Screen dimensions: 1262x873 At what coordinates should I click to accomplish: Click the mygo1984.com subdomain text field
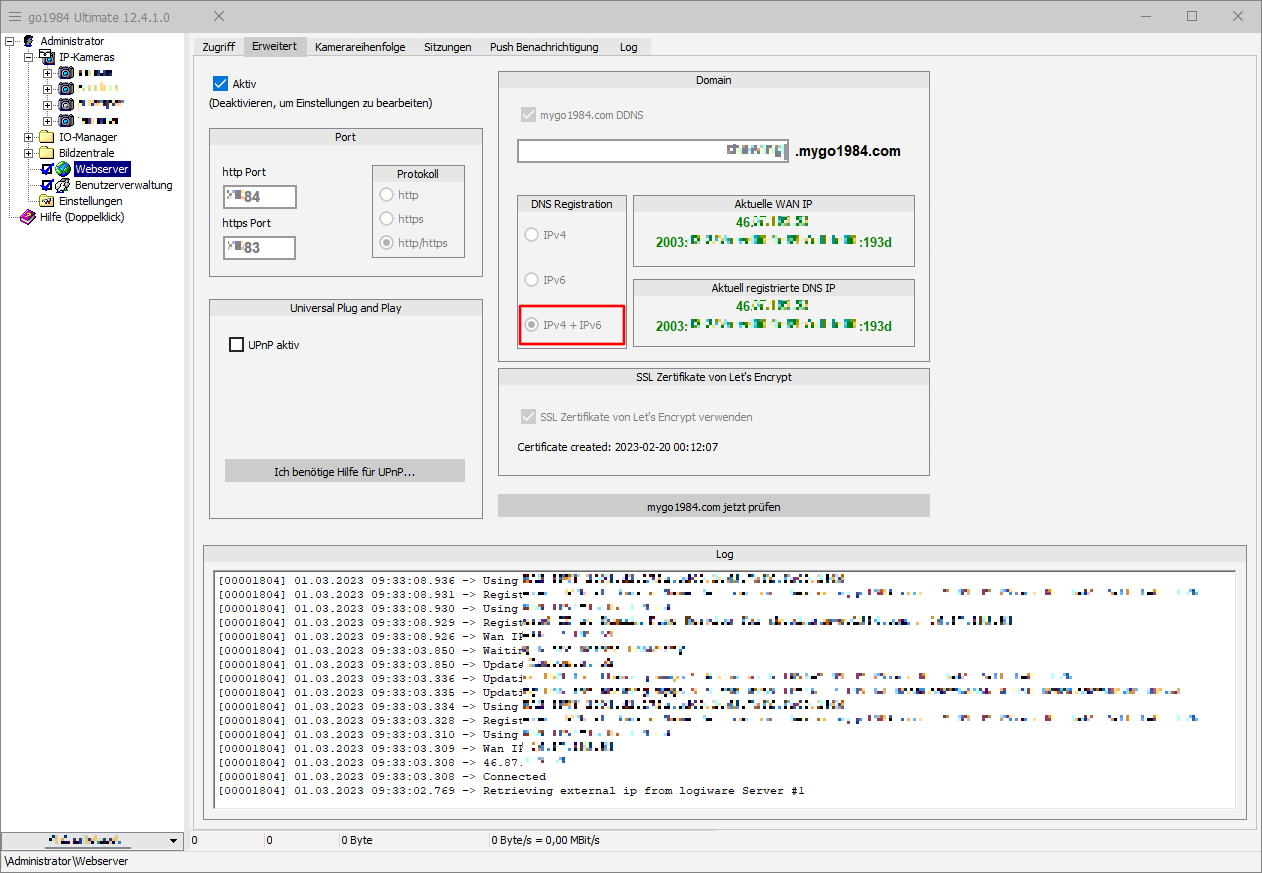click(653, 151)
